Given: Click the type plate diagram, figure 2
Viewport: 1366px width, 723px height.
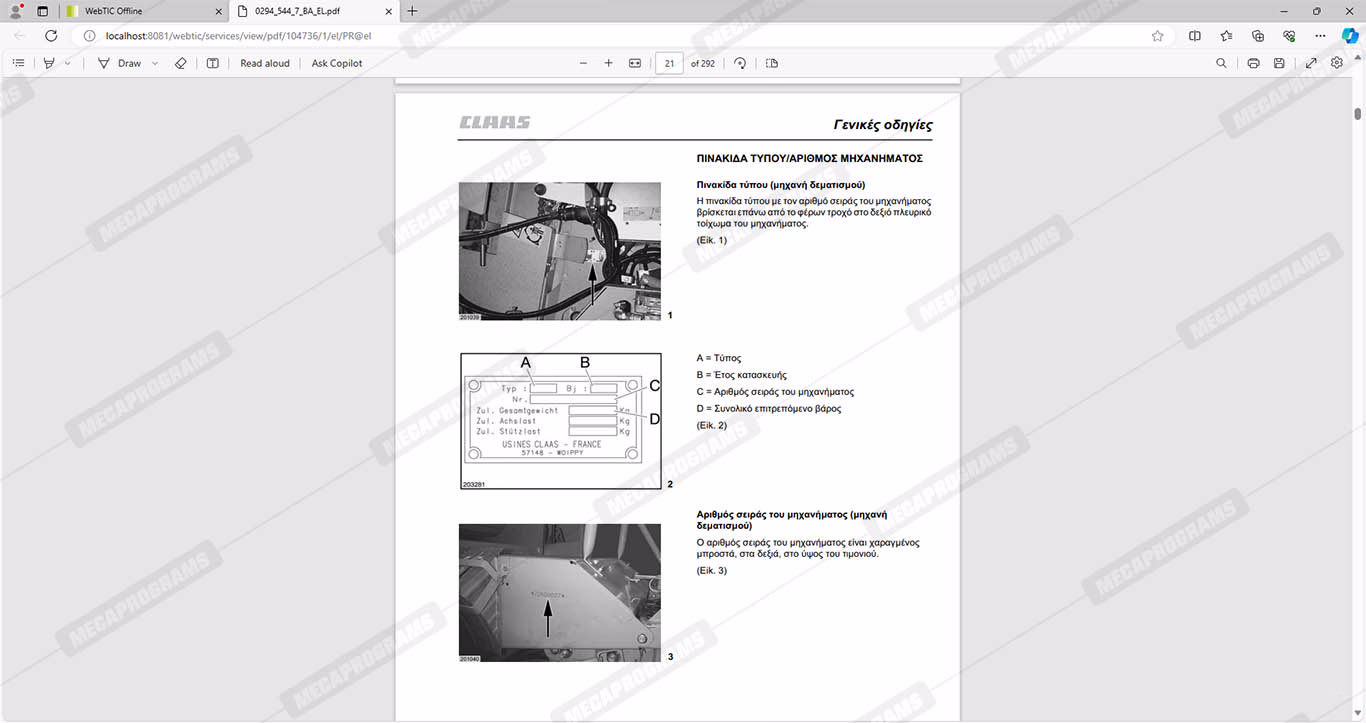Looking at the screenshot, I should tap(561, 421).
